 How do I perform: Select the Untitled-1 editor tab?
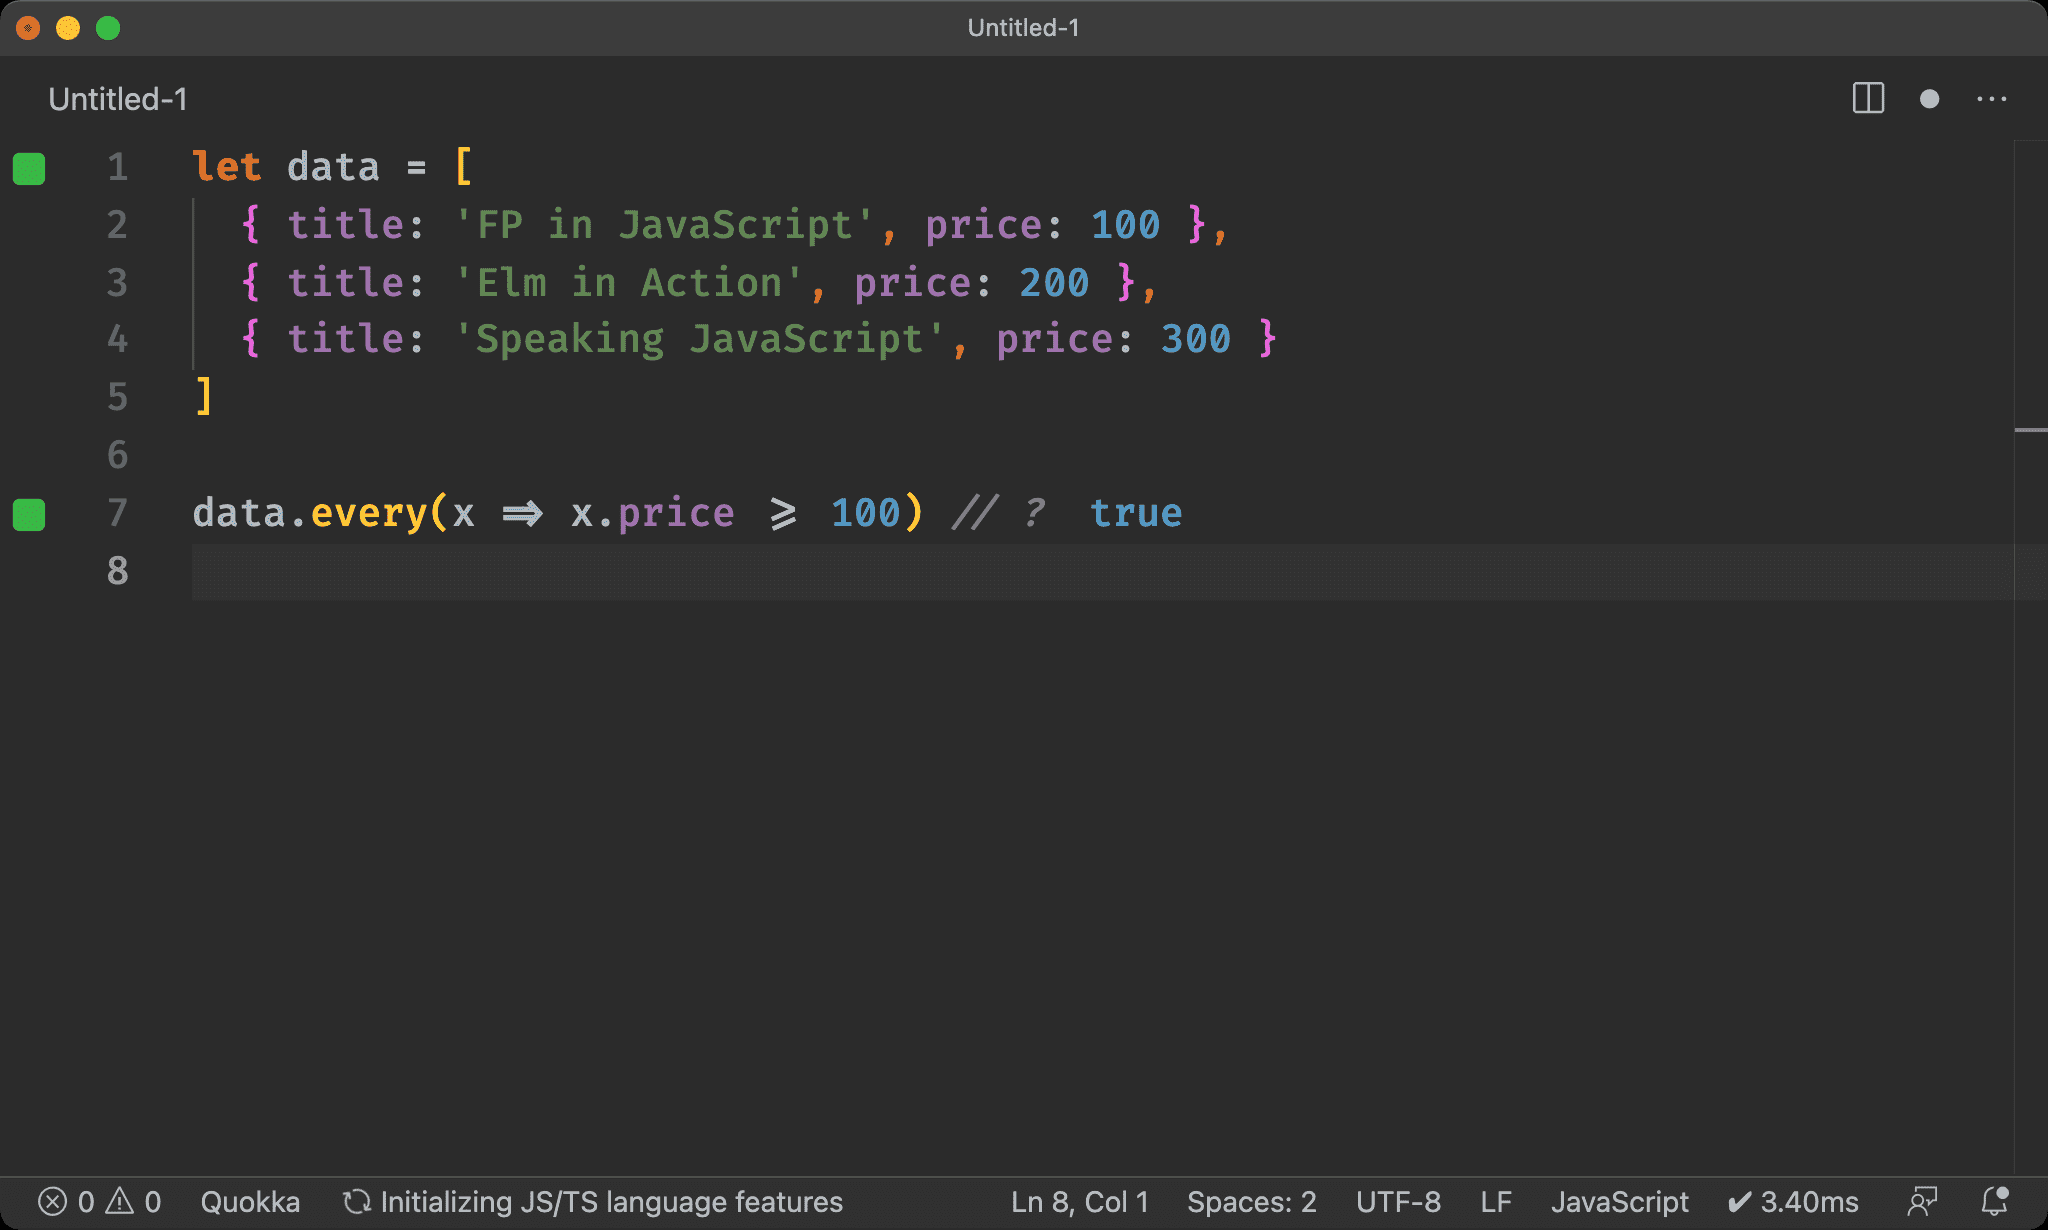(118, 99)
